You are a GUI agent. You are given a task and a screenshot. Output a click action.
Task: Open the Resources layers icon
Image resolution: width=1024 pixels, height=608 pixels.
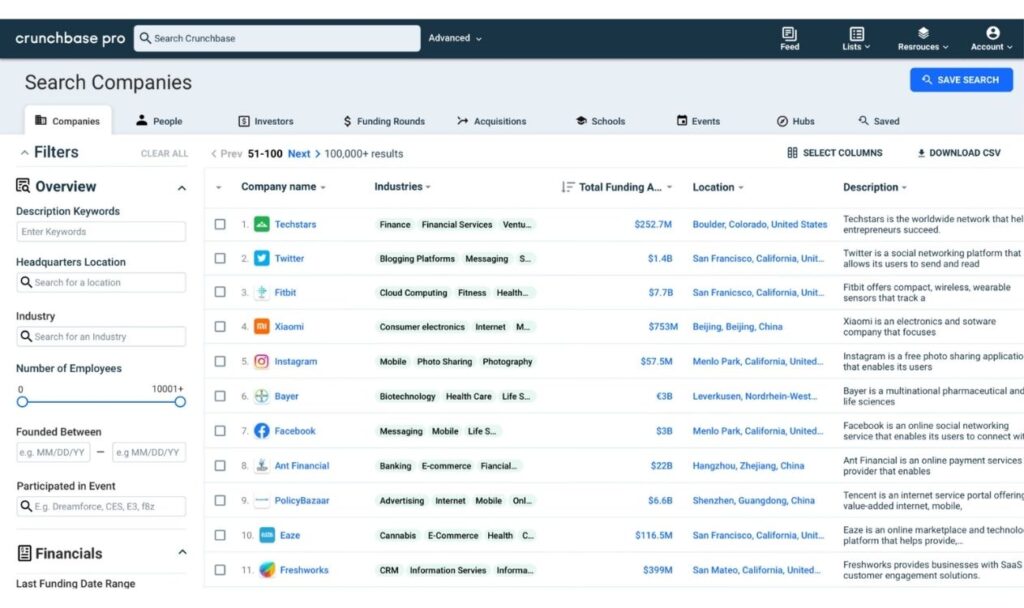[923, 33]
